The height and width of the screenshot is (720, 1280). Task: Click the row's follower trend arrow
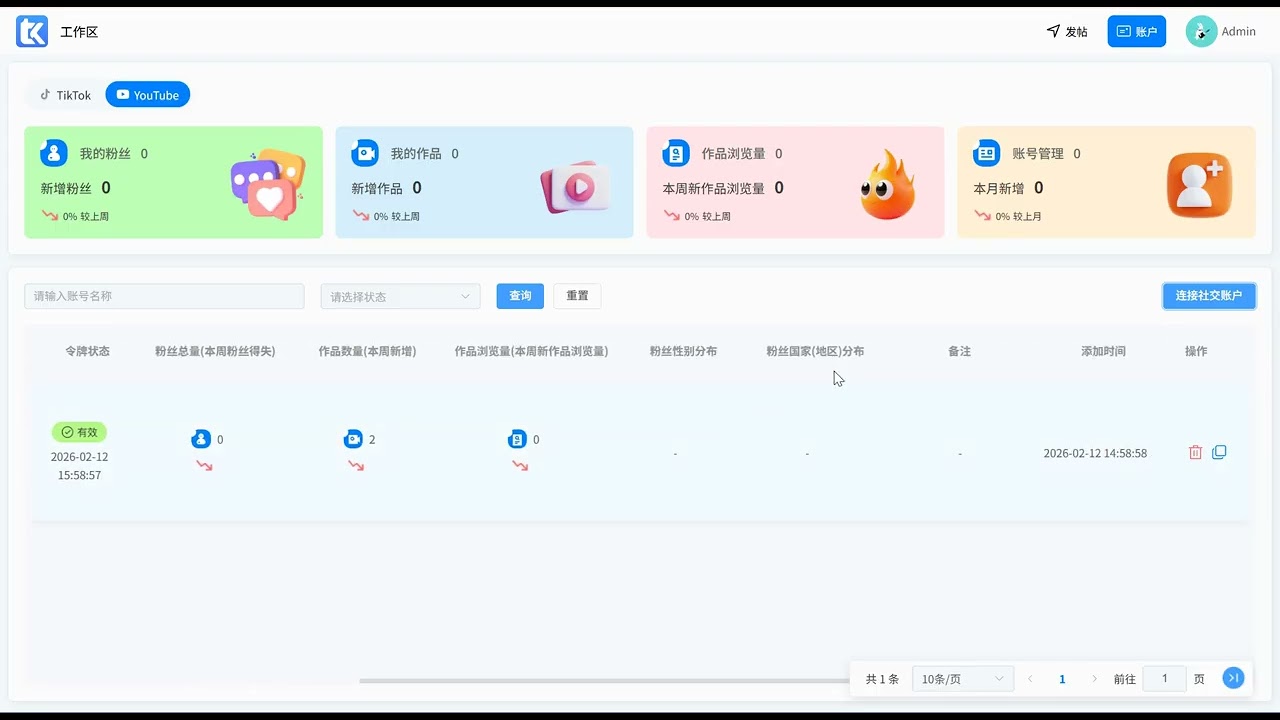204,466
